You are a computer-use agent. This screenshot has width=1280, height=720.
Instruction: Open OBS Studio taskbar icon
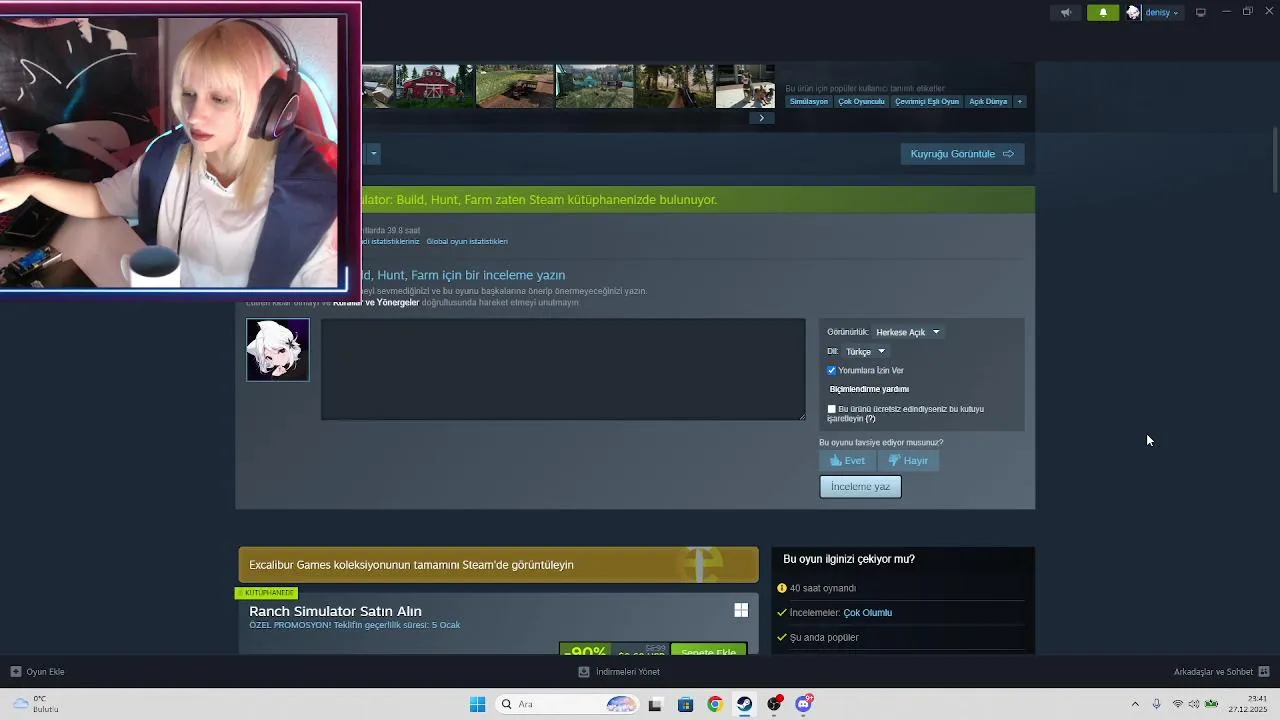pos(775,704)
